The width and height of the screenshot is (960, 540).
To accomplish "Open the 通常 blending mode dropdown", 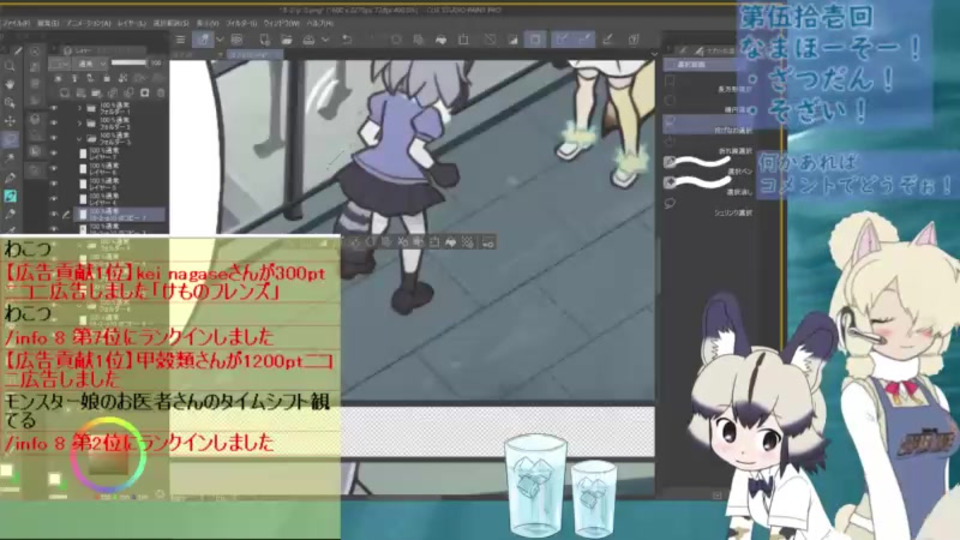I will [89, 63].
